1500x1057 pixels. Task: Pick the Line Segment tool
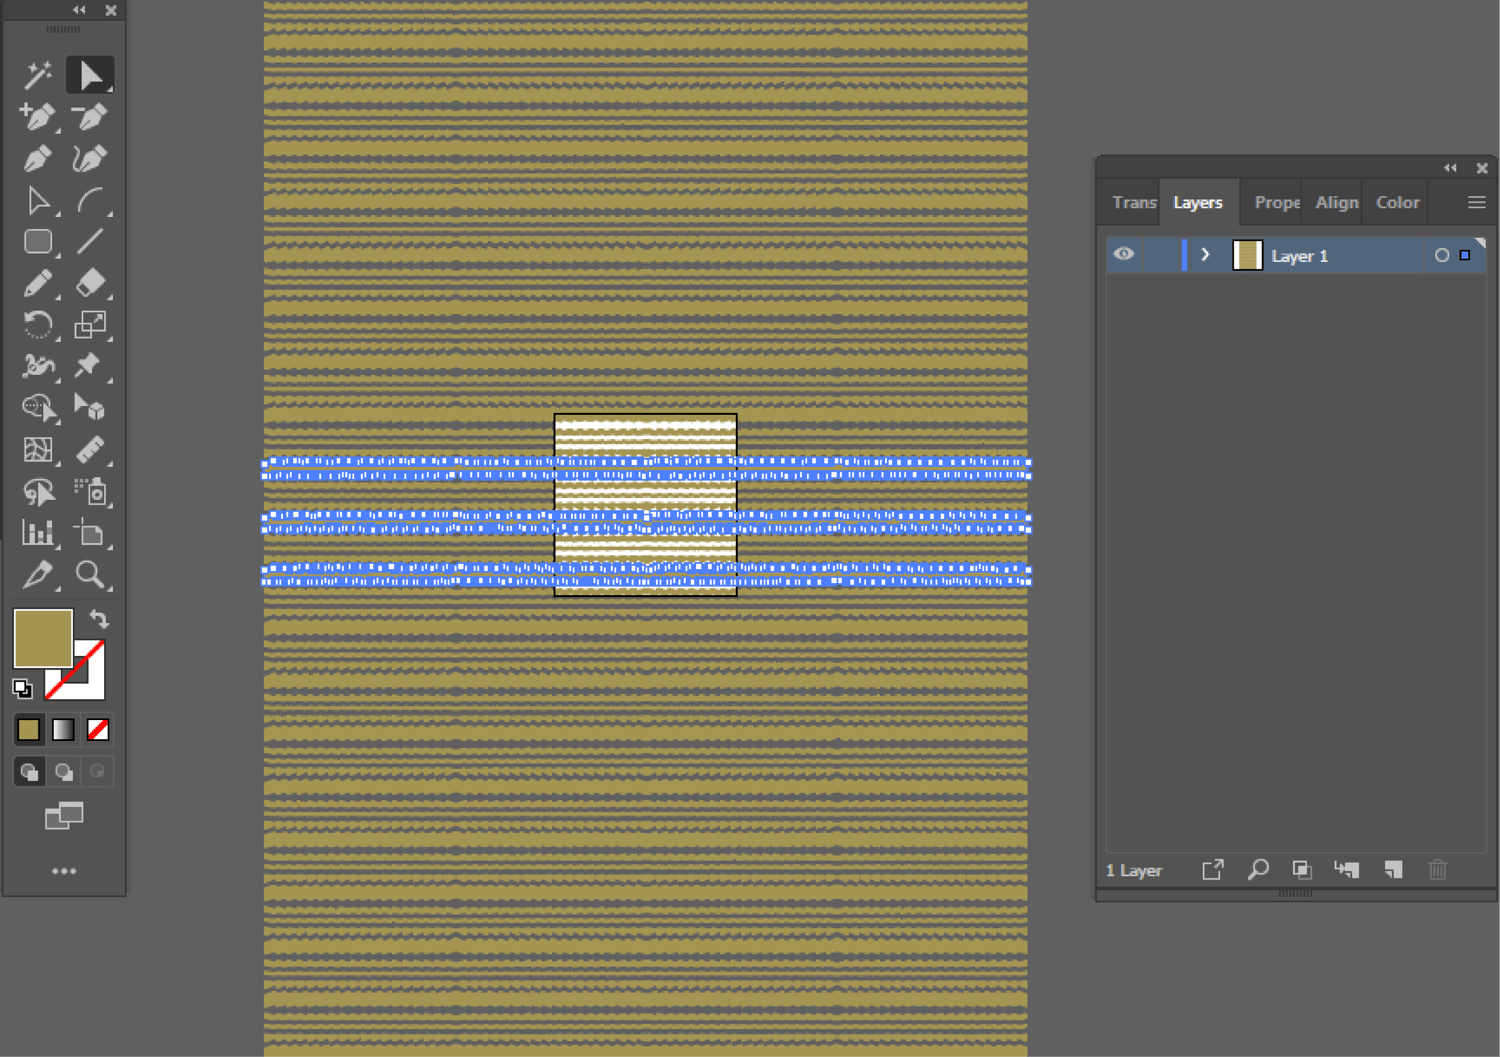pos(90,242)
